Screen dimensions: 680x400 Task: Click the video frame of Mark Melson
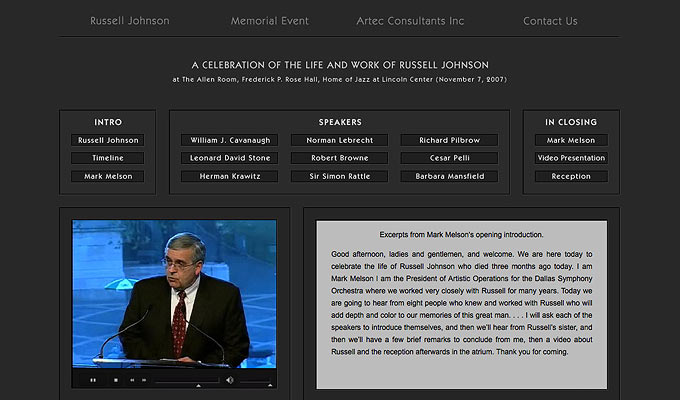(x=174, y=293)
